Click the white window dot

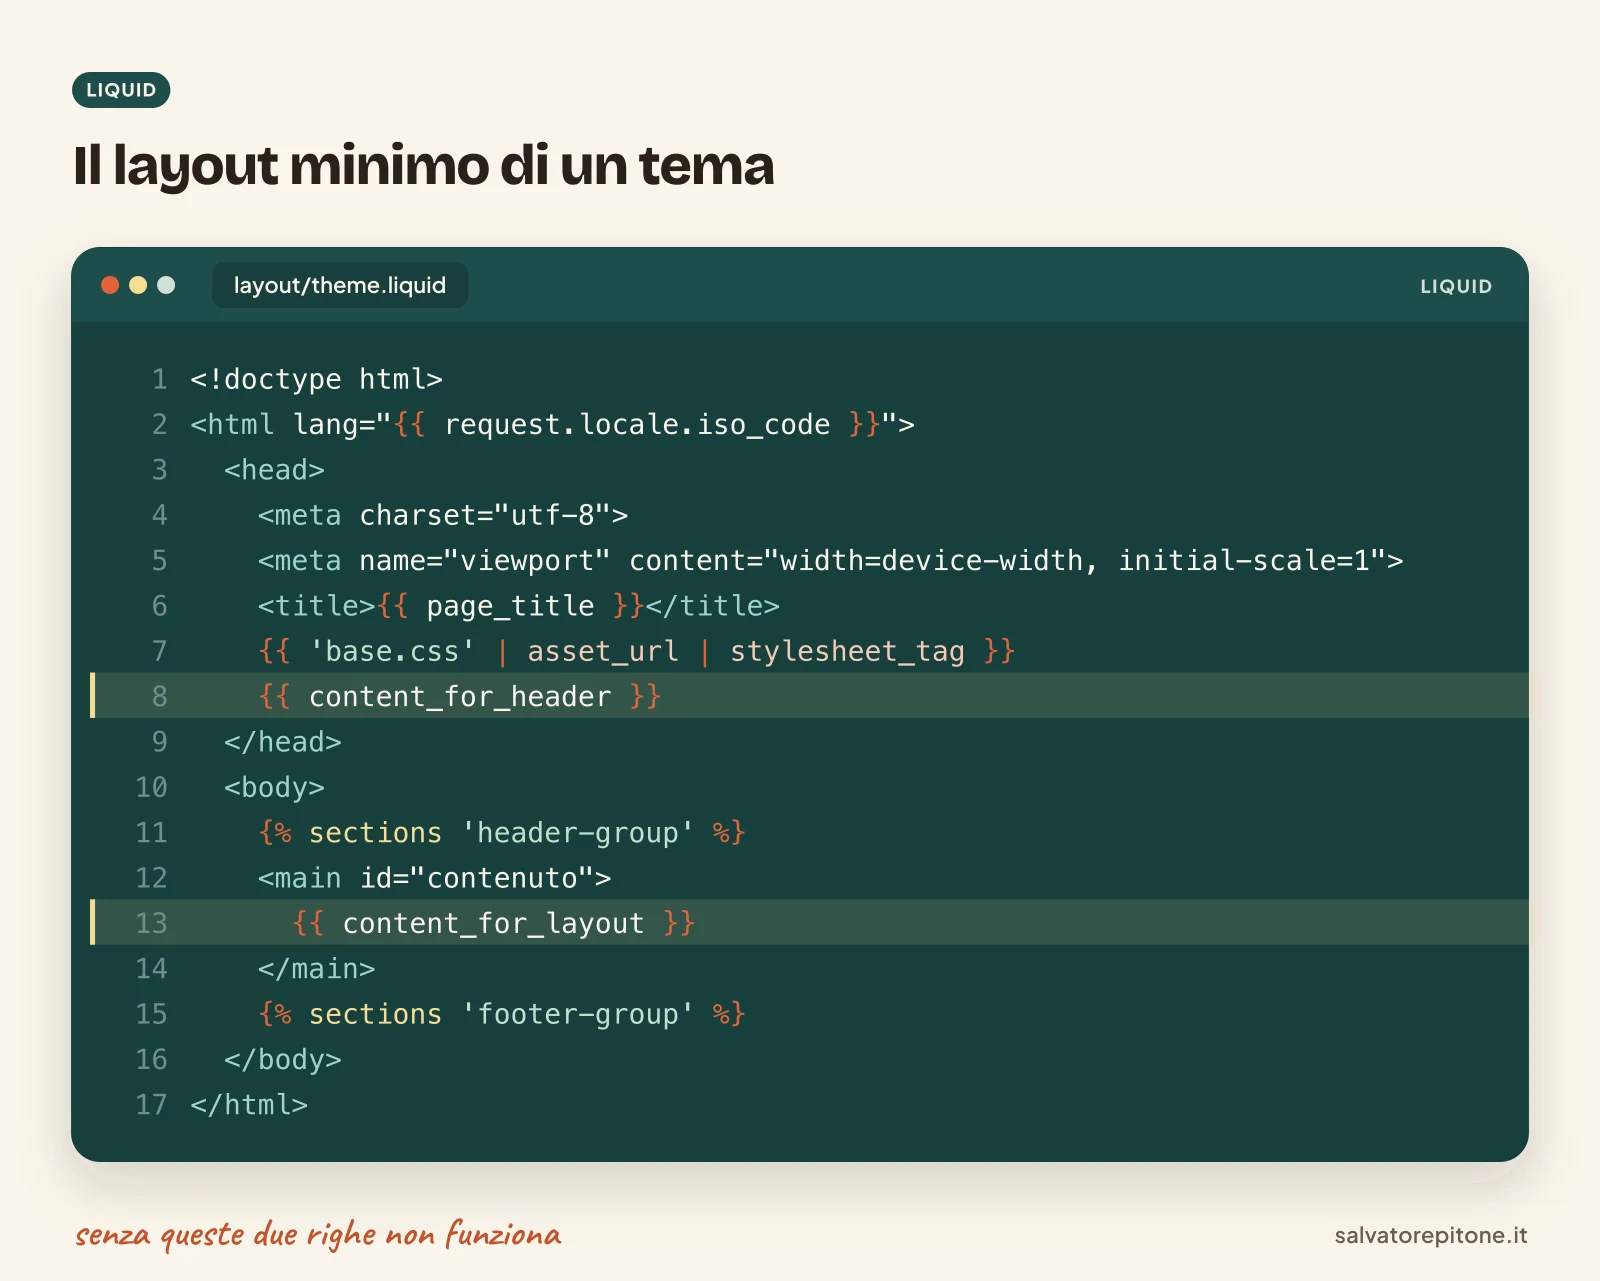coord(166,285)
